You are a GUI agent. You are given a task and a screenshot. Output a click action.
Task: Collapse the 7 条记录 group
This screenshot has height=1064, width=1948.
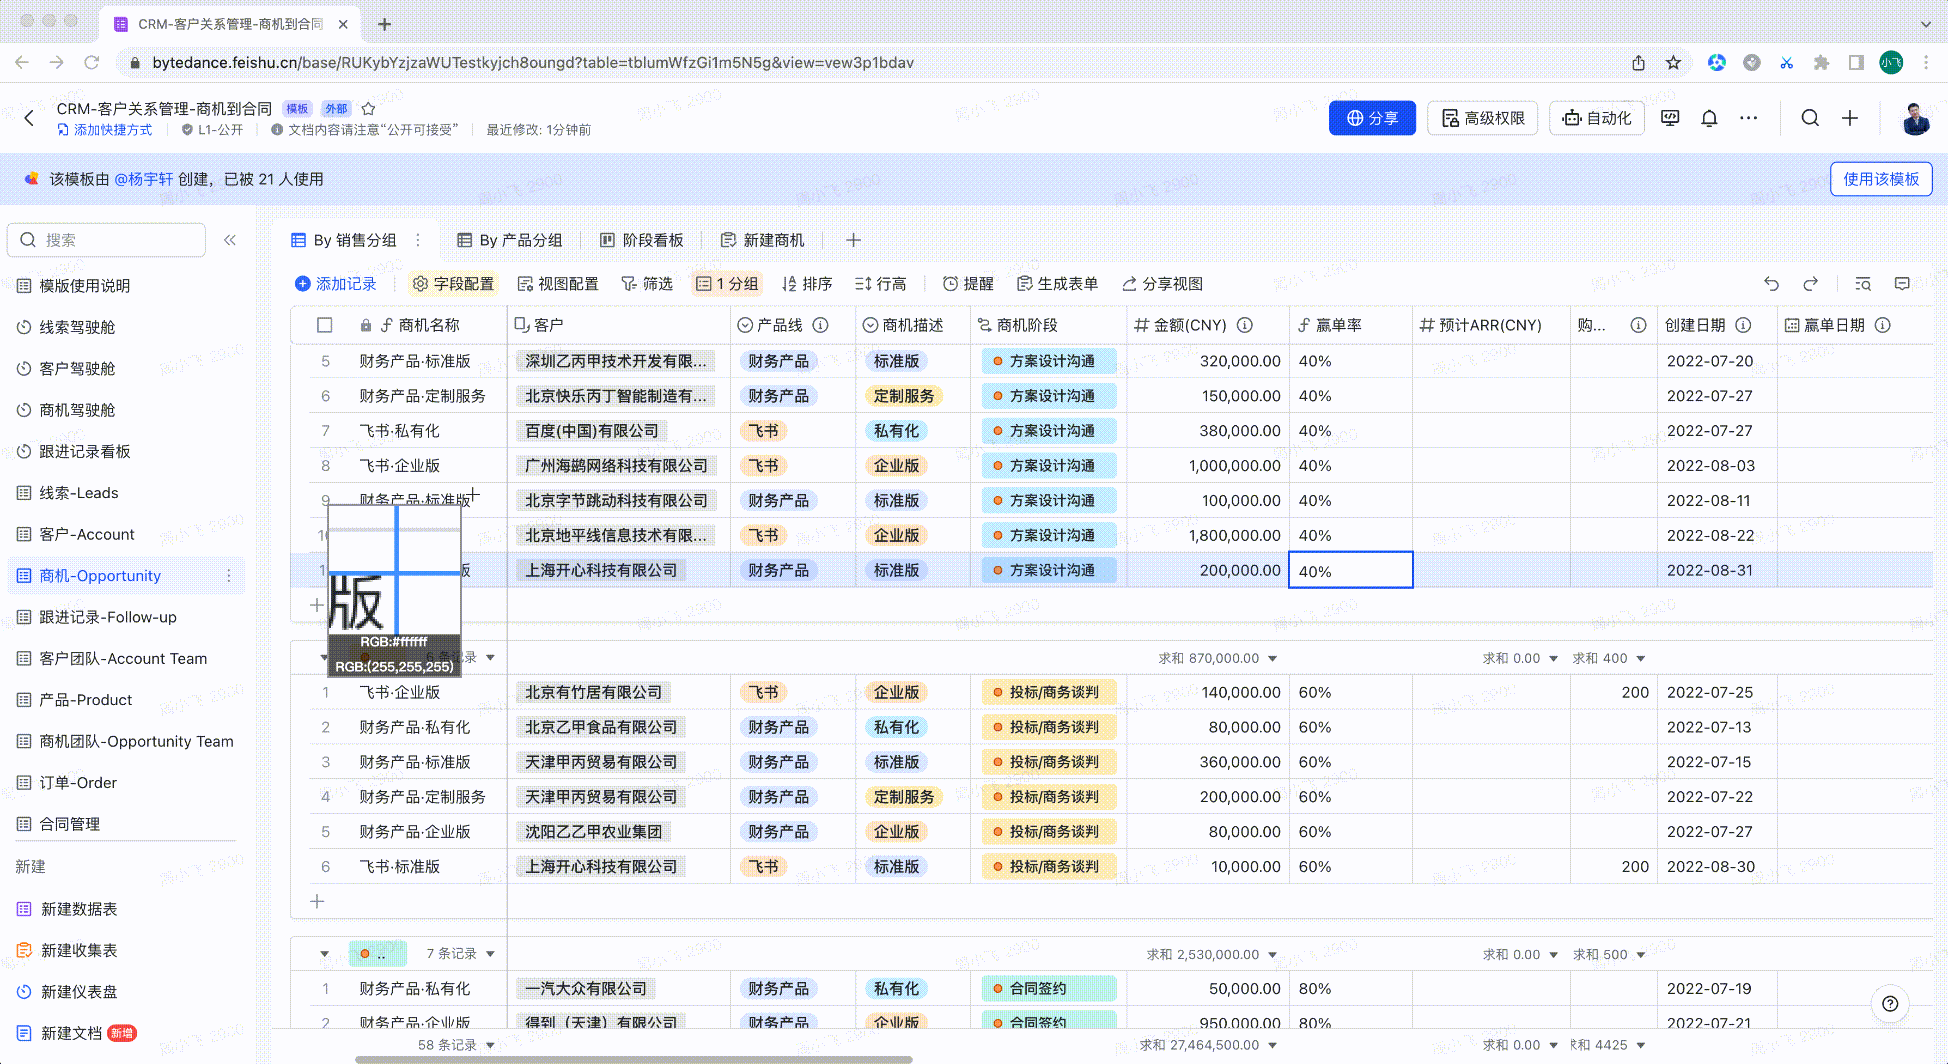(324, 954)
